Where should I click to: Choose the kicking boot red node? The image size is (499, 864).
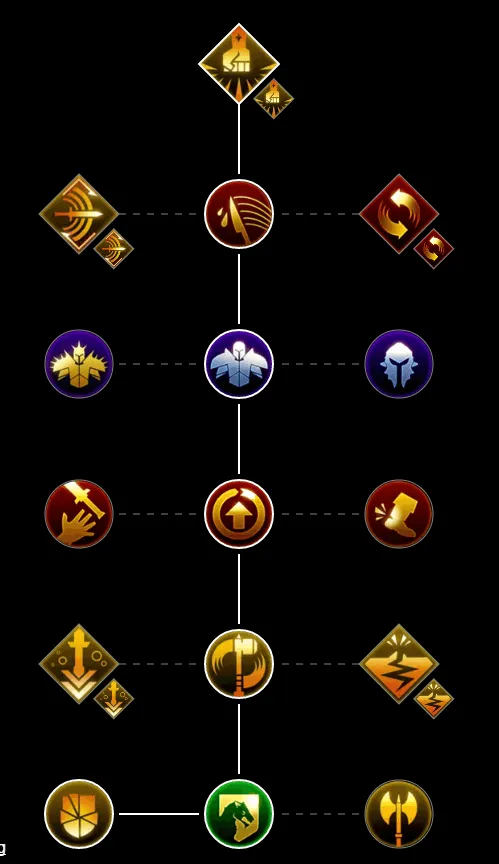click(399, 514)
